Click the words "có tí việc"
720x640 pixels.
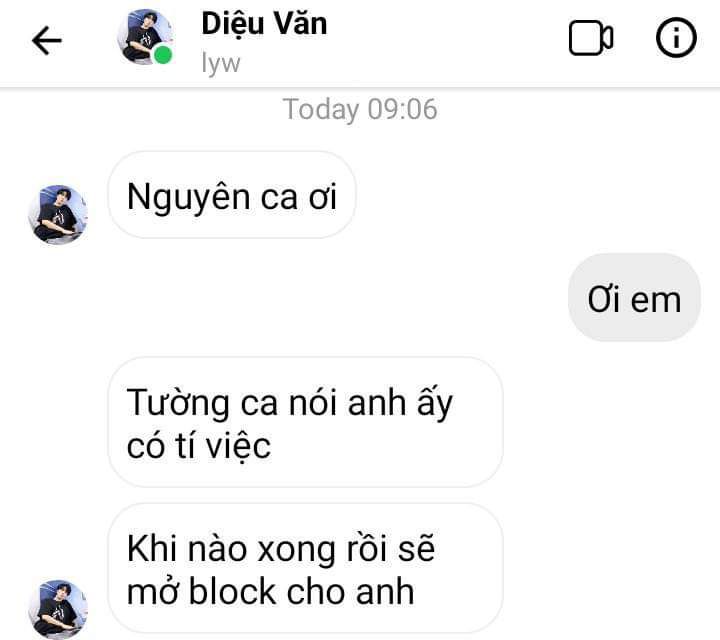coord(199,446)
